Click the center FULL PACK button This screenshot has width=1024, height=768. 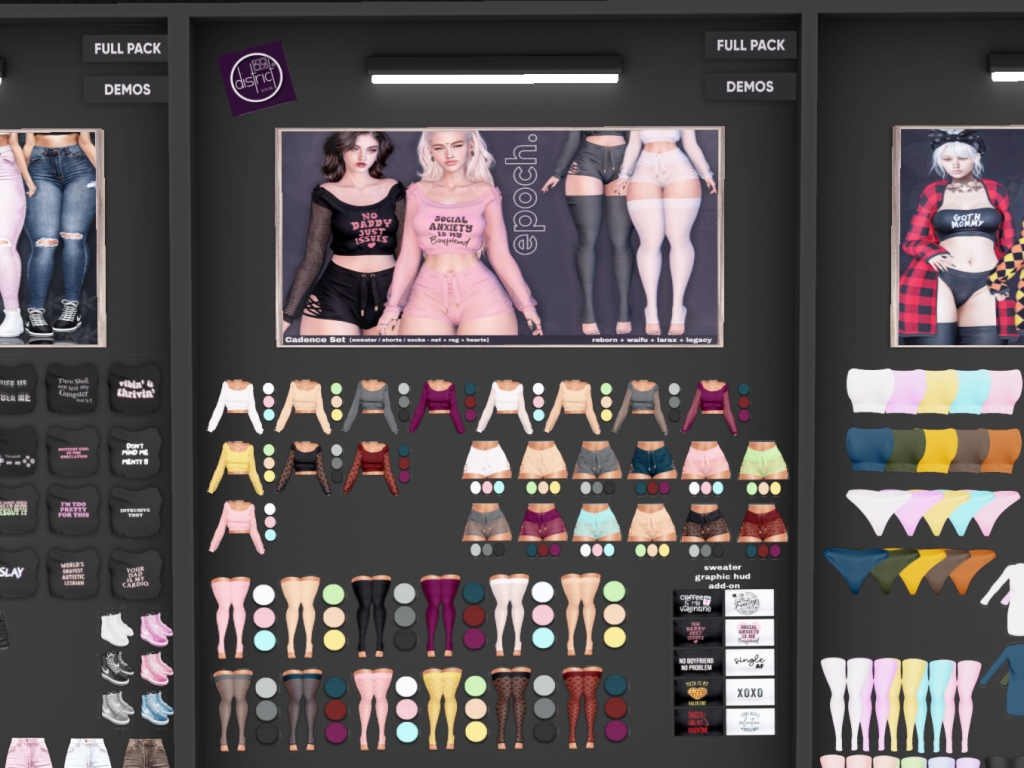(x=750, y=45)
